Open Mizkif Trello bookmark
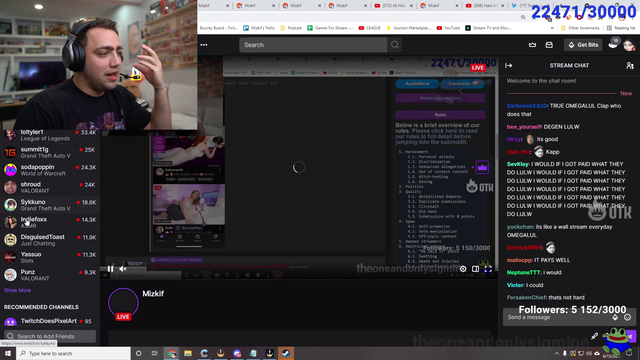640x360 pixels. coord(259,28)
